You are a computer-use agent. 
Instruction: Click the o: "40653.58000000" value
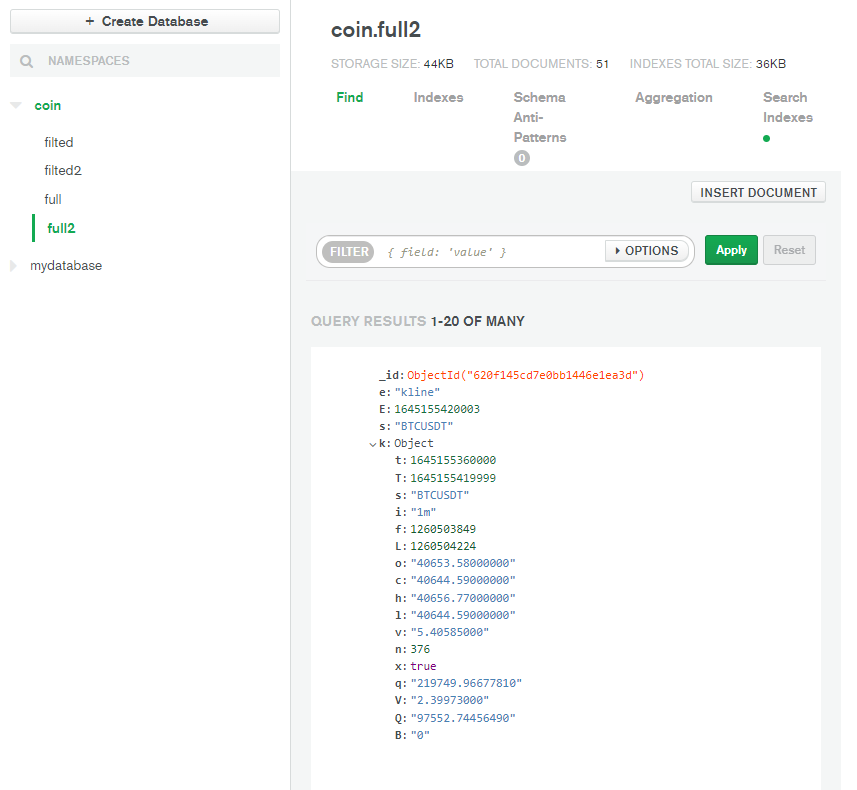pos(463,563)
